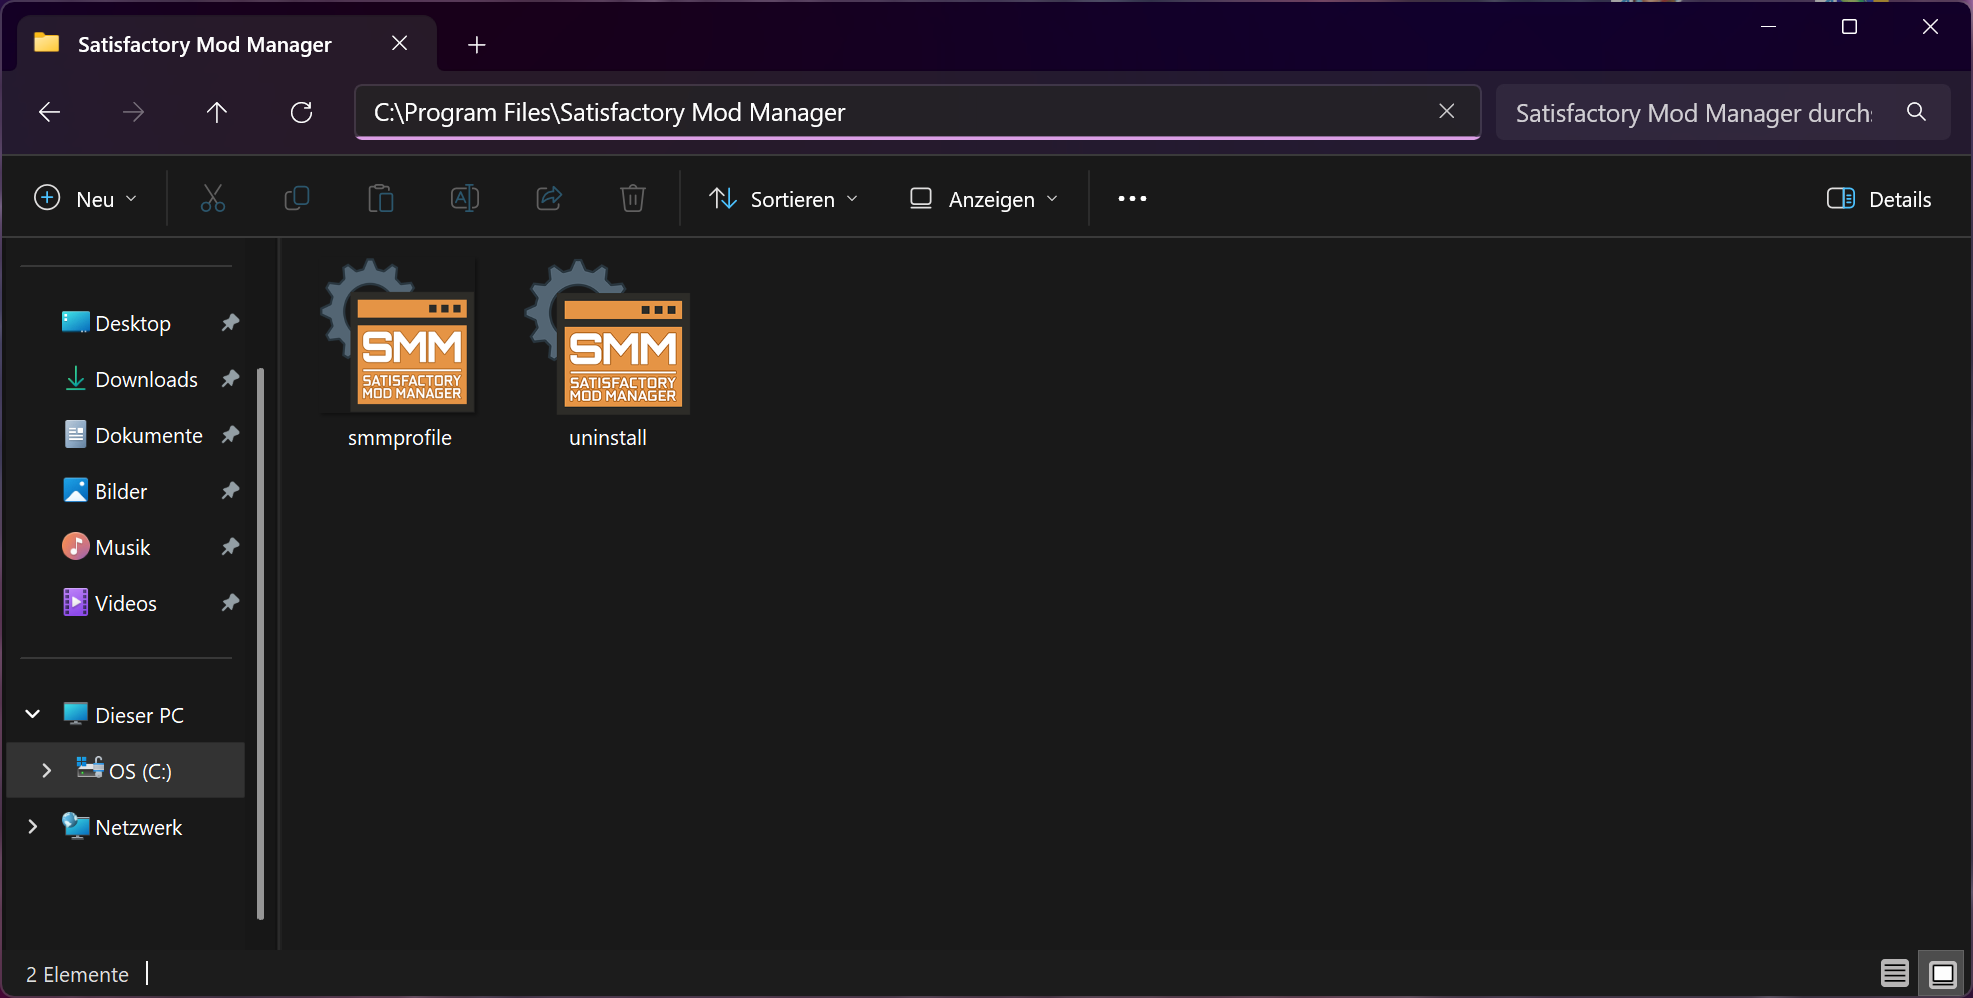Click the magnifier search icon

coord(1916,112)
